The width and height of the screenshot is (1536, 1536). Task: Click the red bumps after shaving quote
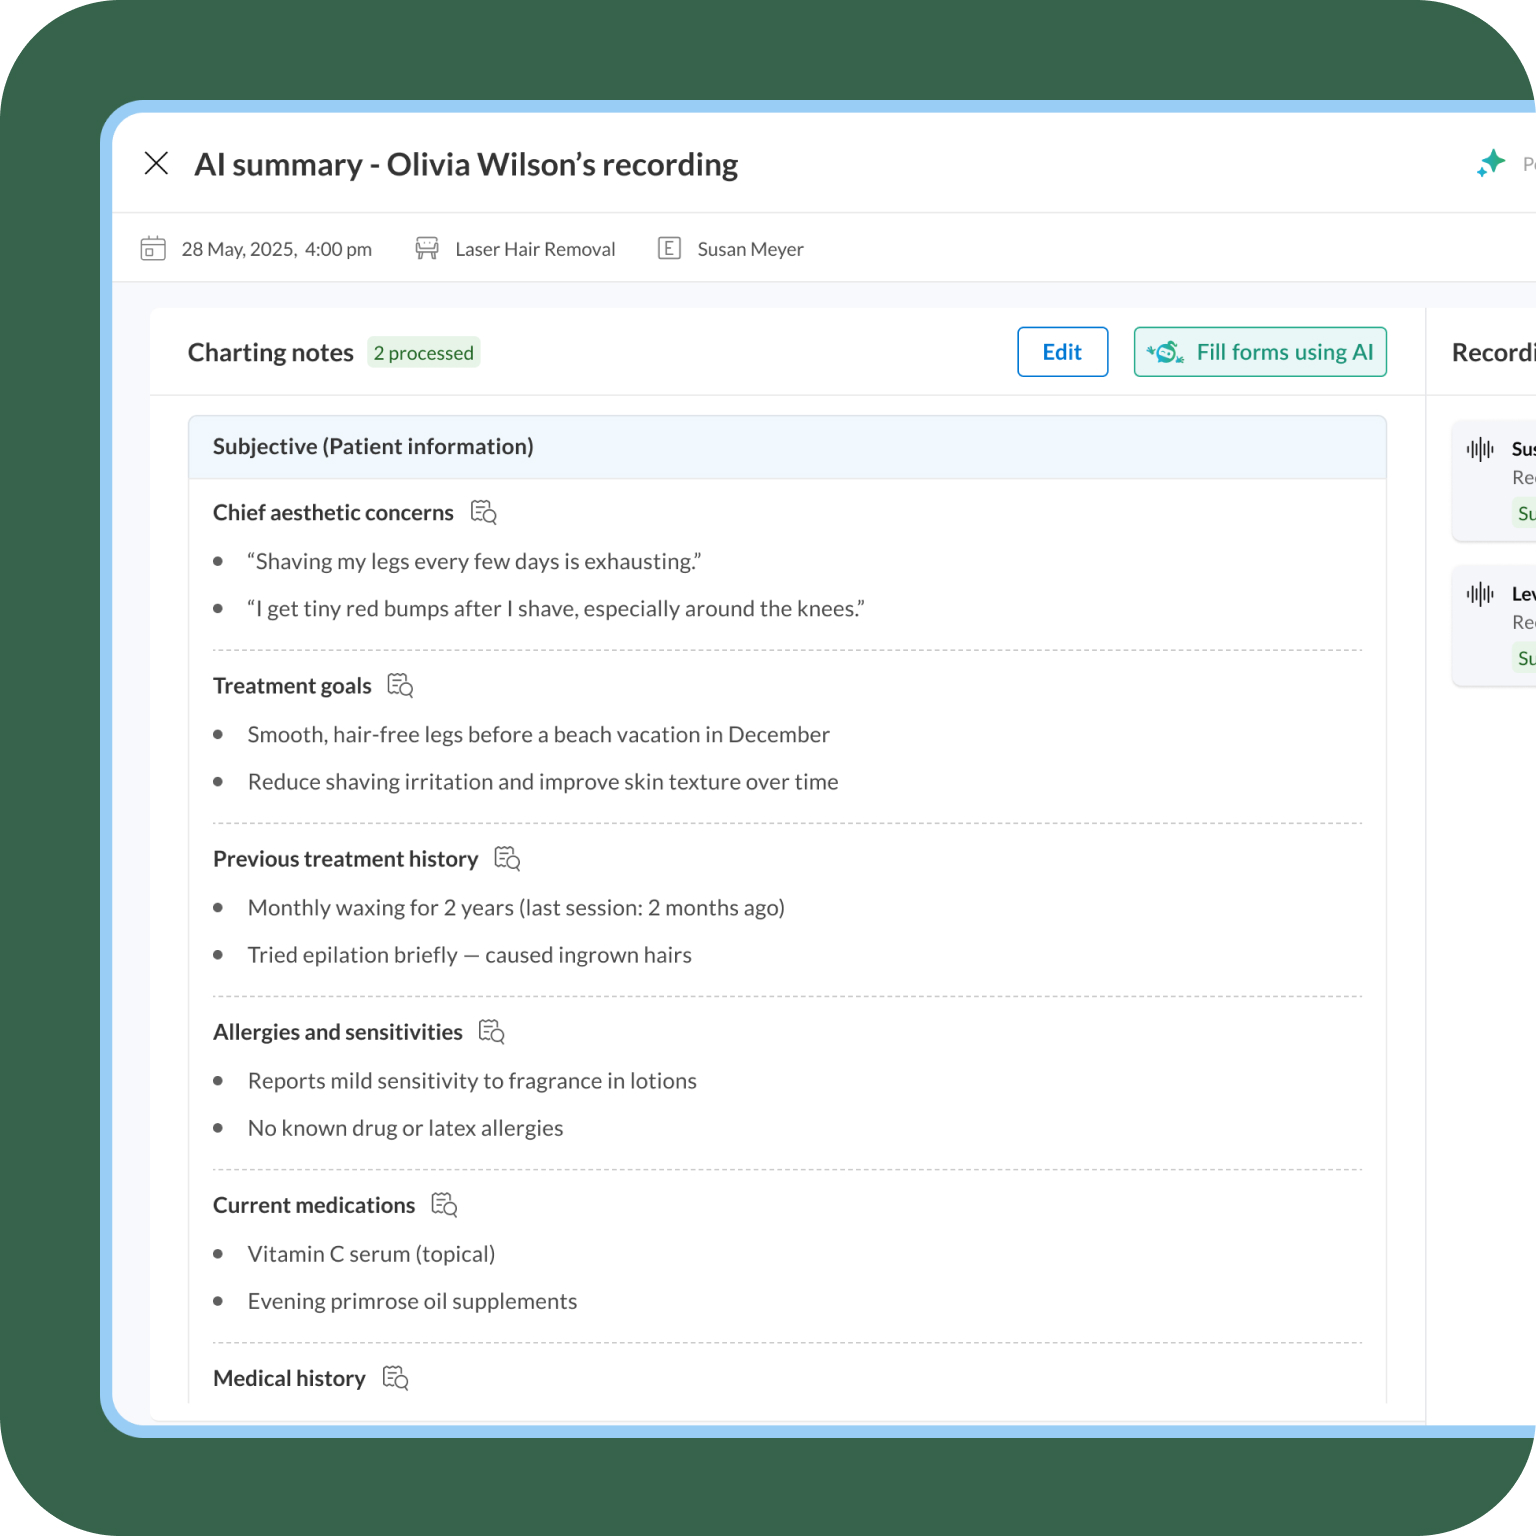pos(556,609)
